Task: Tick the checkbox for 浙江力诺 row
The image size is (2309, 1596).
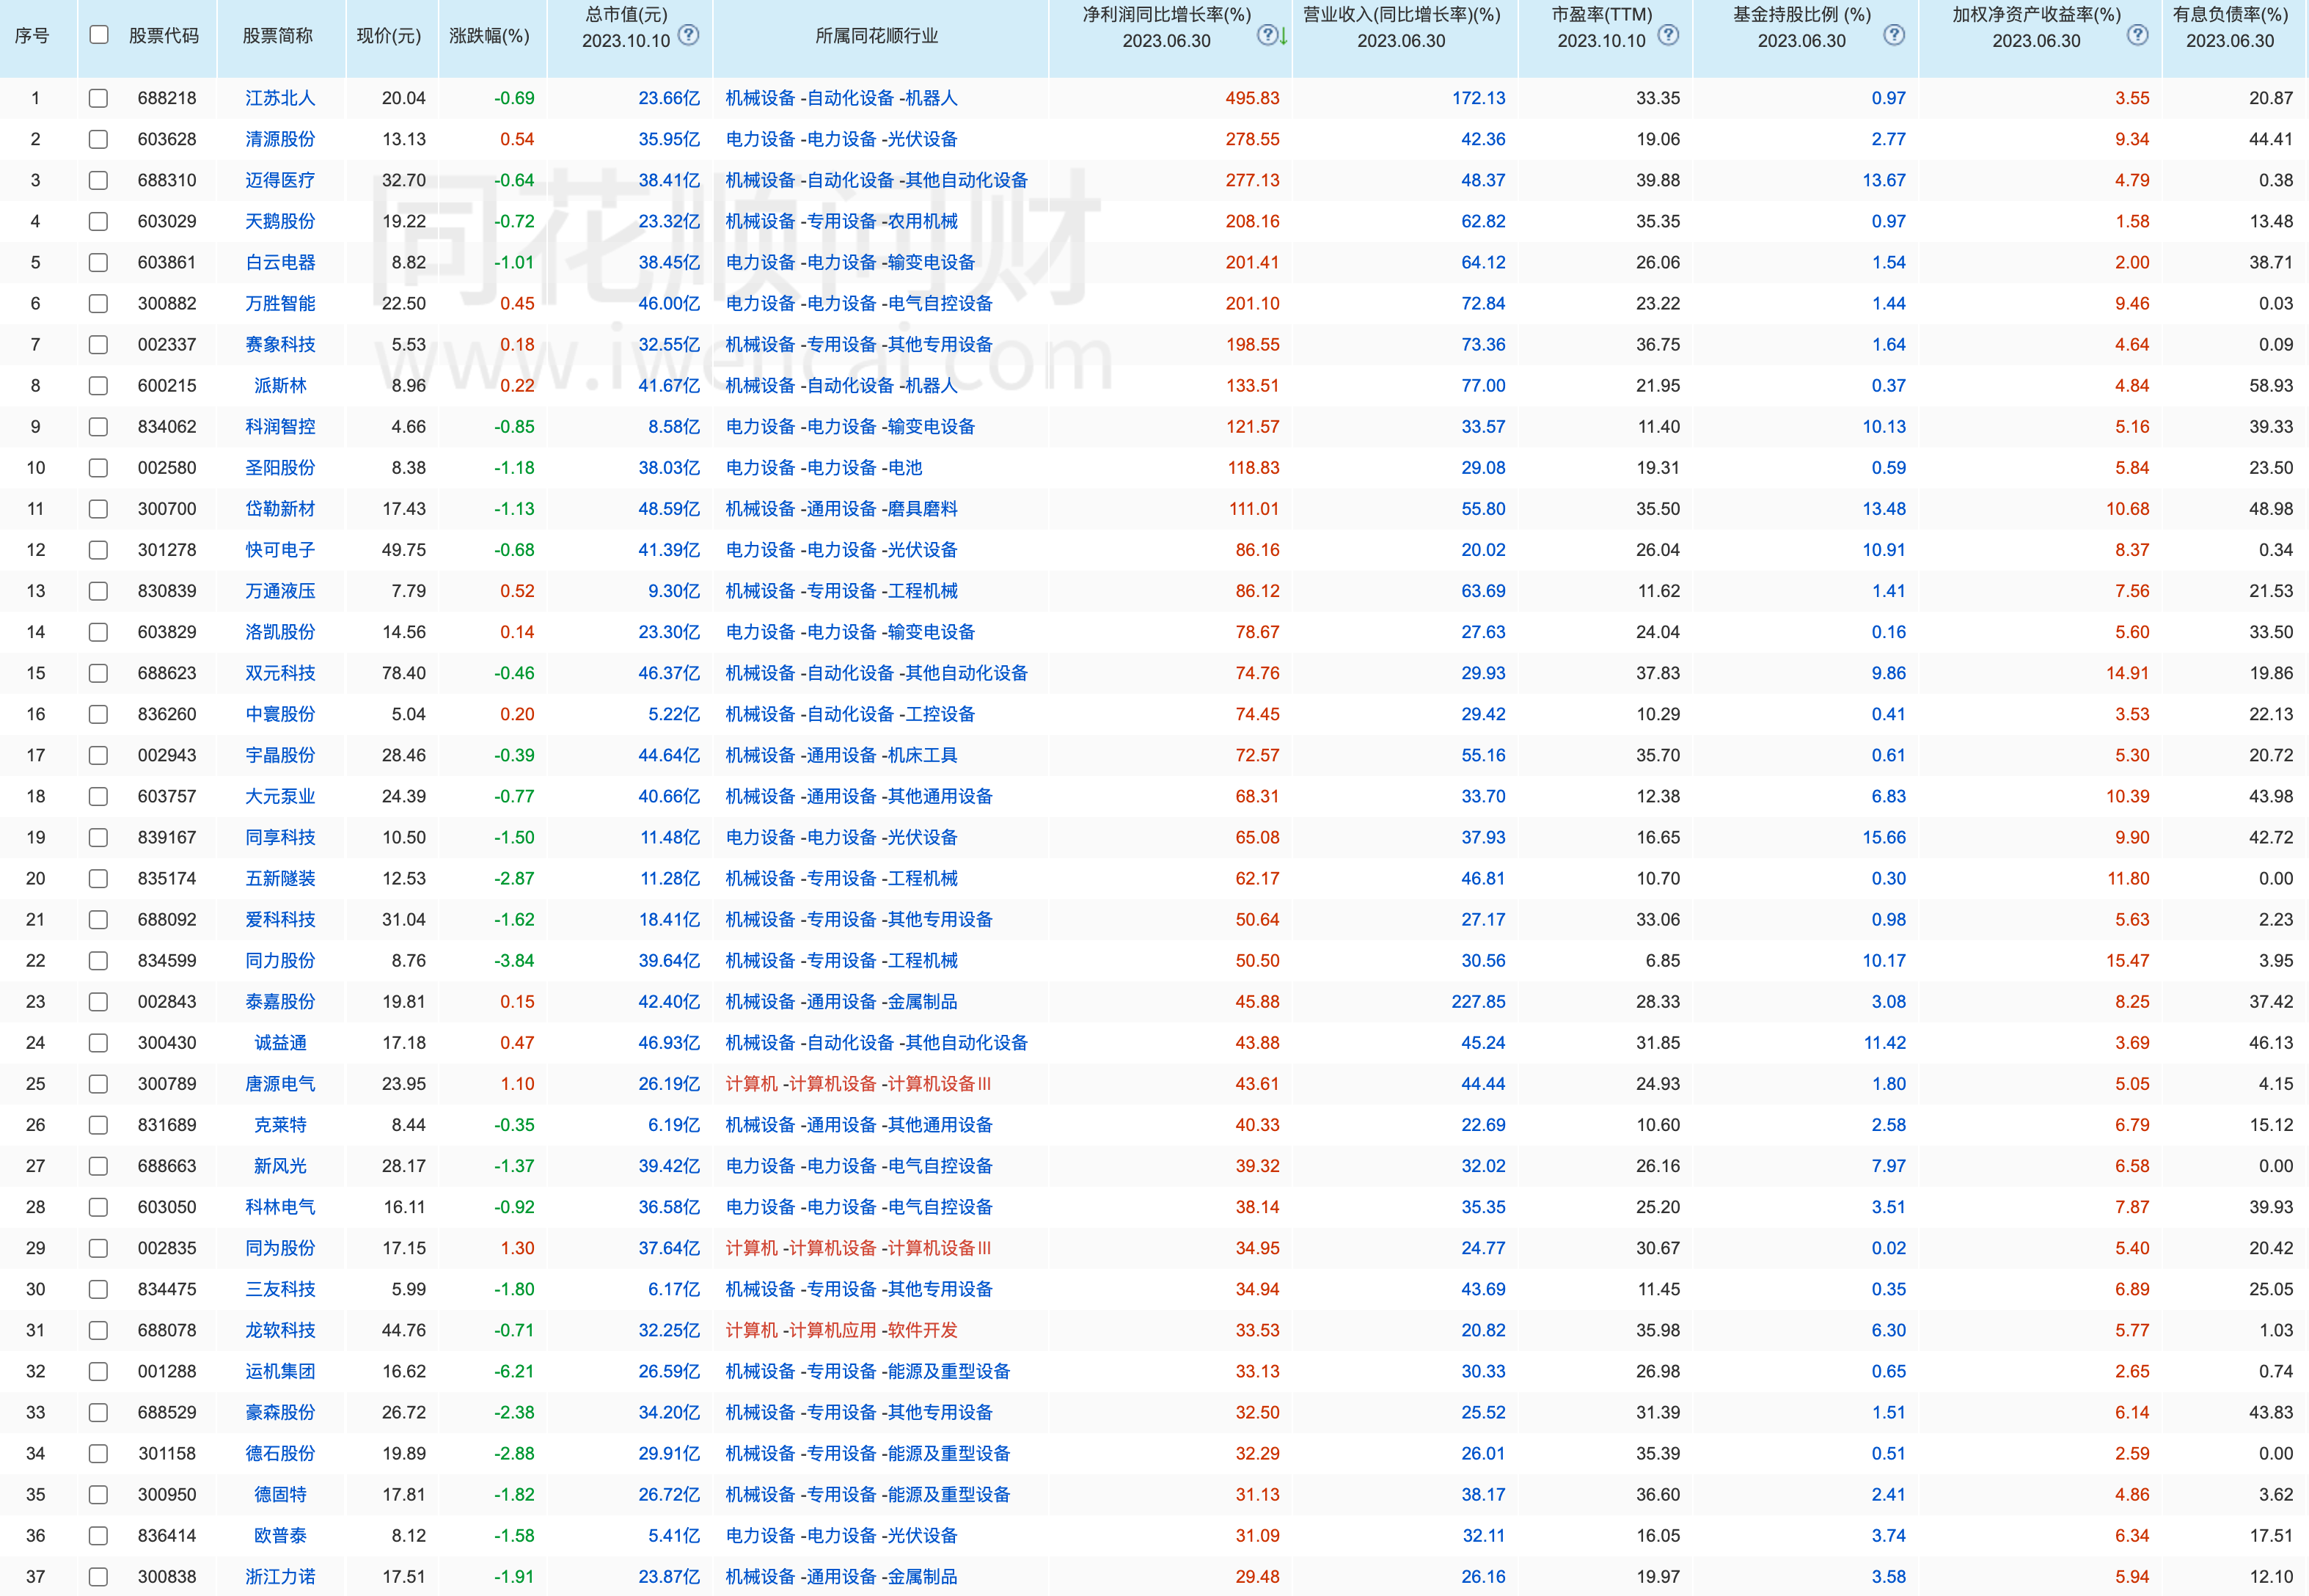Action: click(98, 1577)
